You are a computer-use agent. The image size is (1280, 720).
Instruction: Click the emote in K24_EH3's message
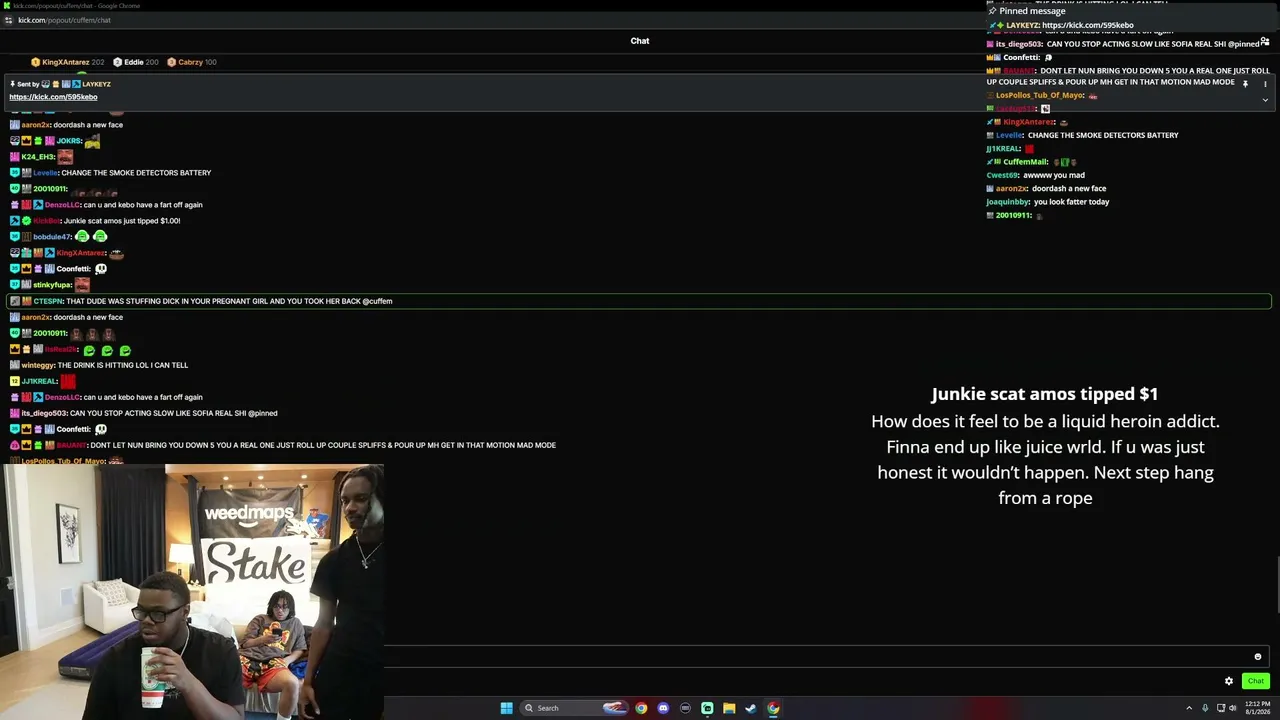tap(66, 157)
